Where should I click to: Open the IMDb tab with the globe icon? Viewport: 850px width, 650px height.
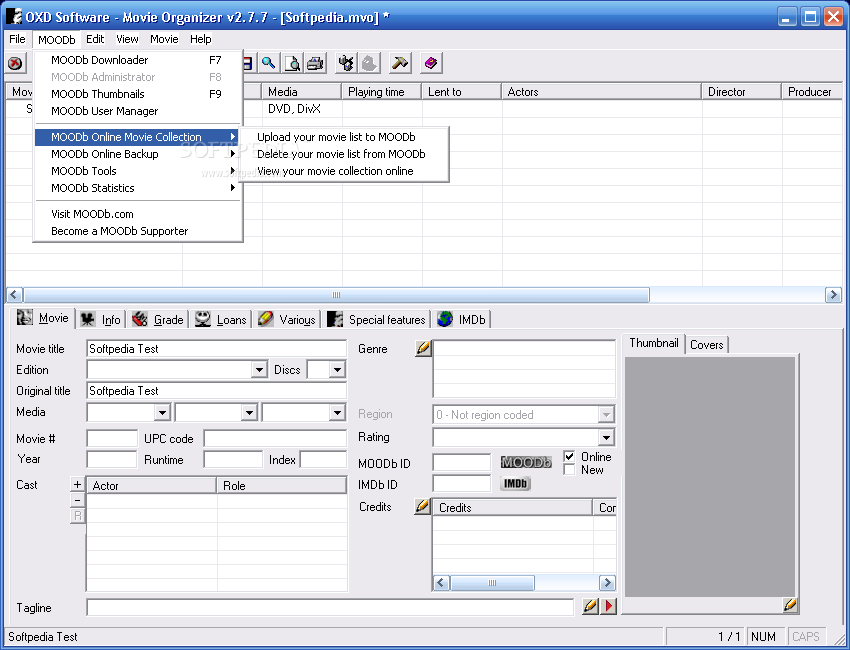tap(462, 320)
